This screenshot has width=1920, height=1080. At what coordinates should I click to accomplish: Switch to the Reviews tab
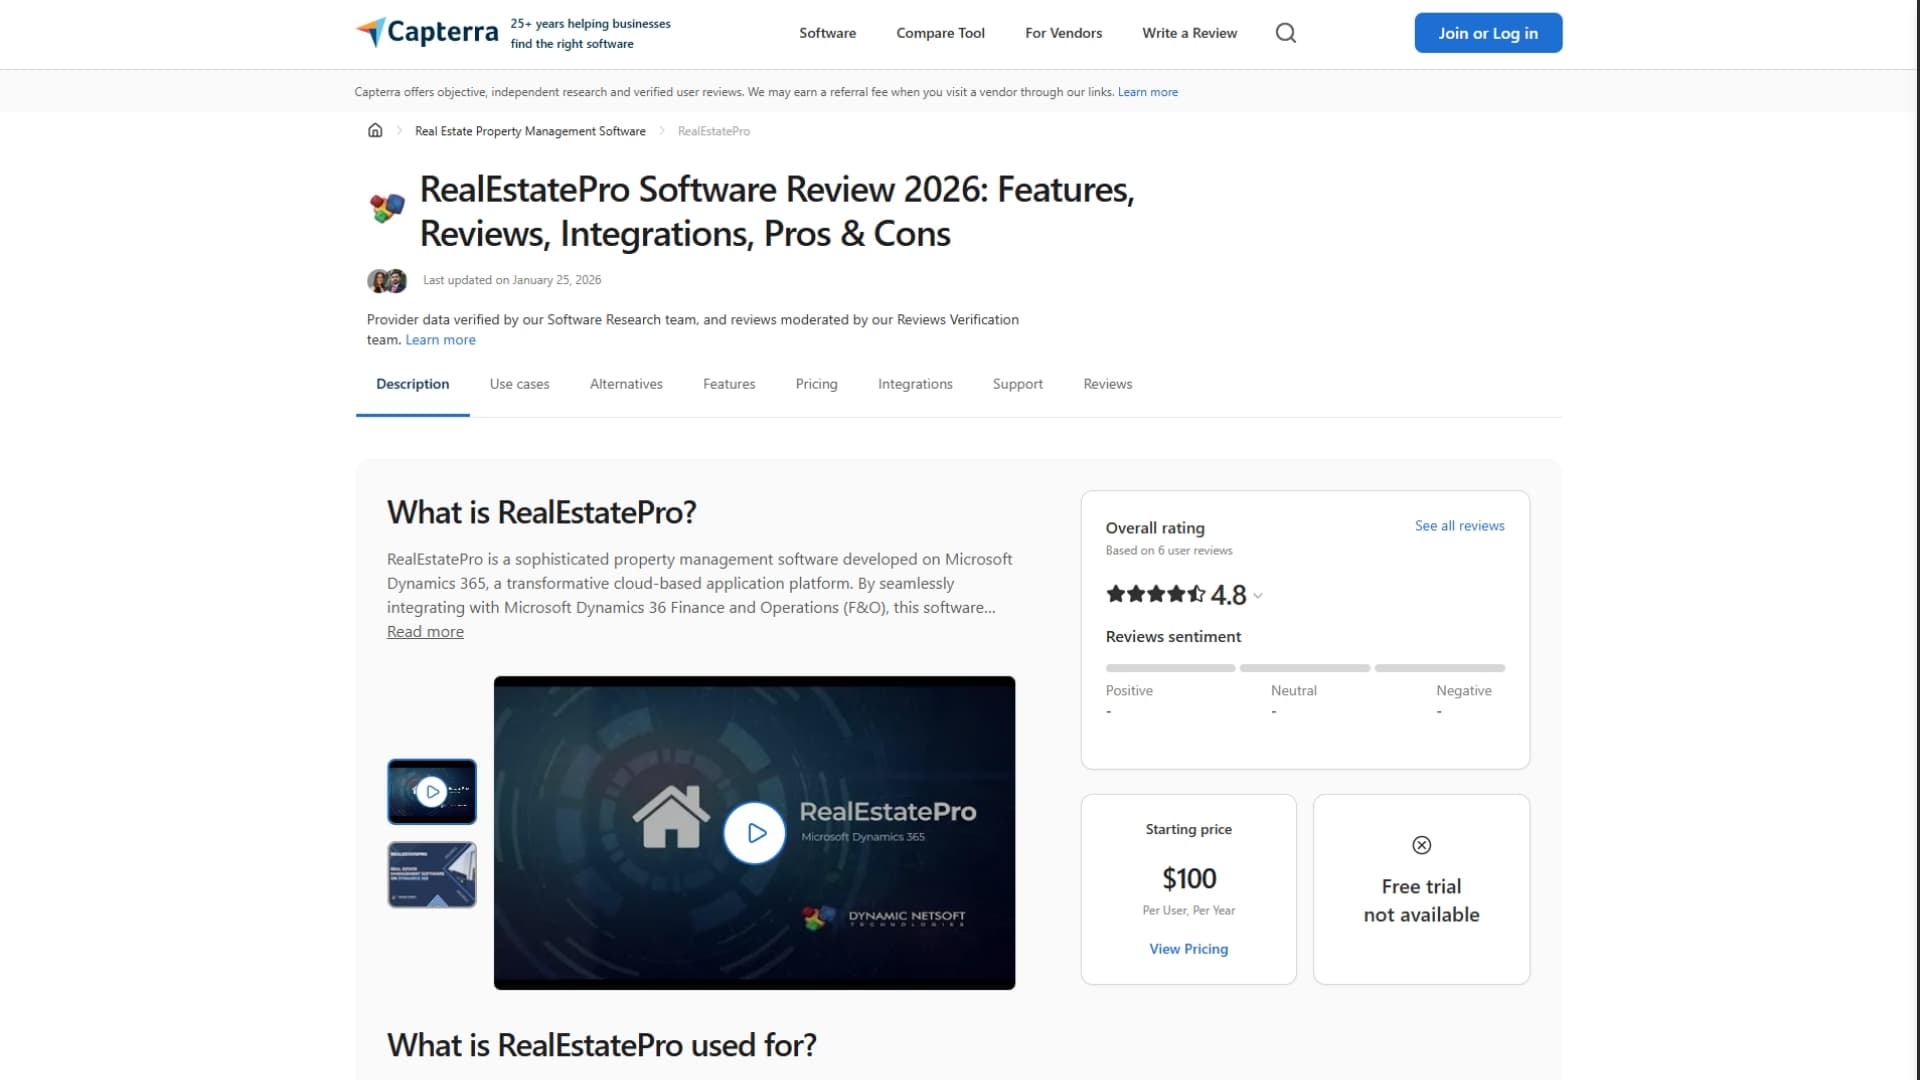[1106, 384]
